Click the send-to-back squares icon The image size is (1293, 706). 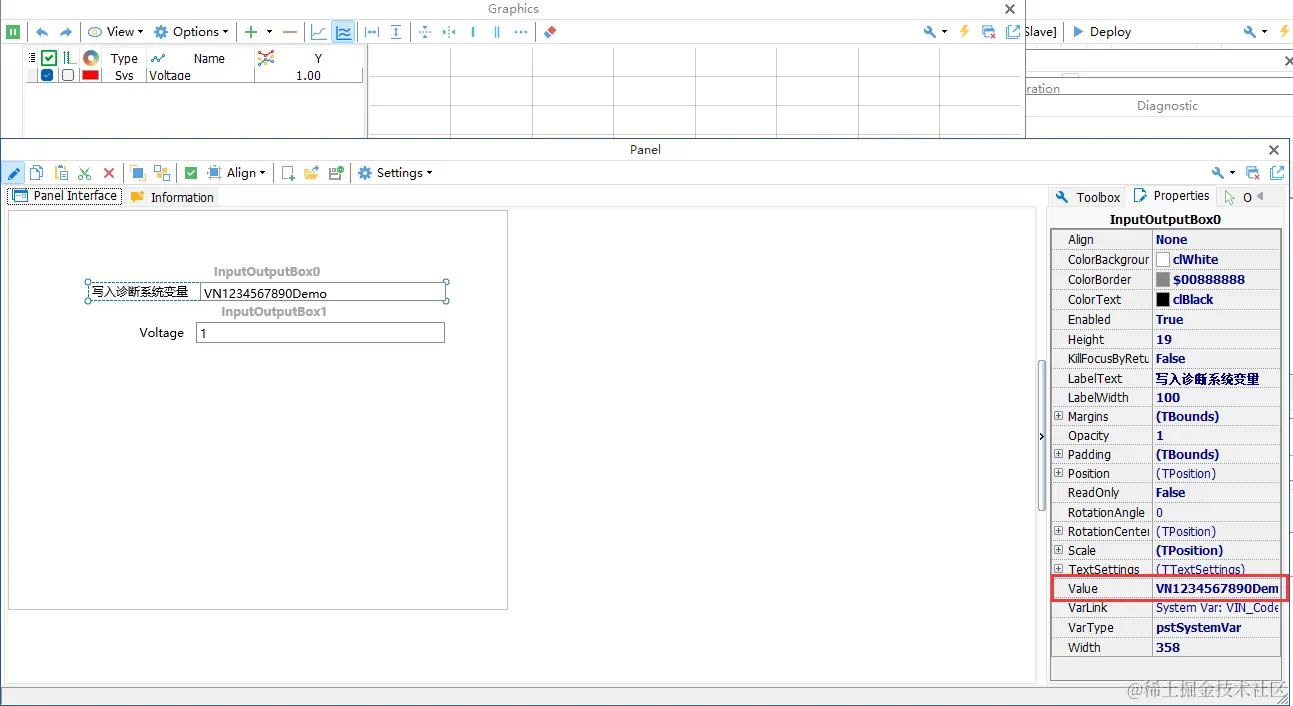[x=161, y=173]
